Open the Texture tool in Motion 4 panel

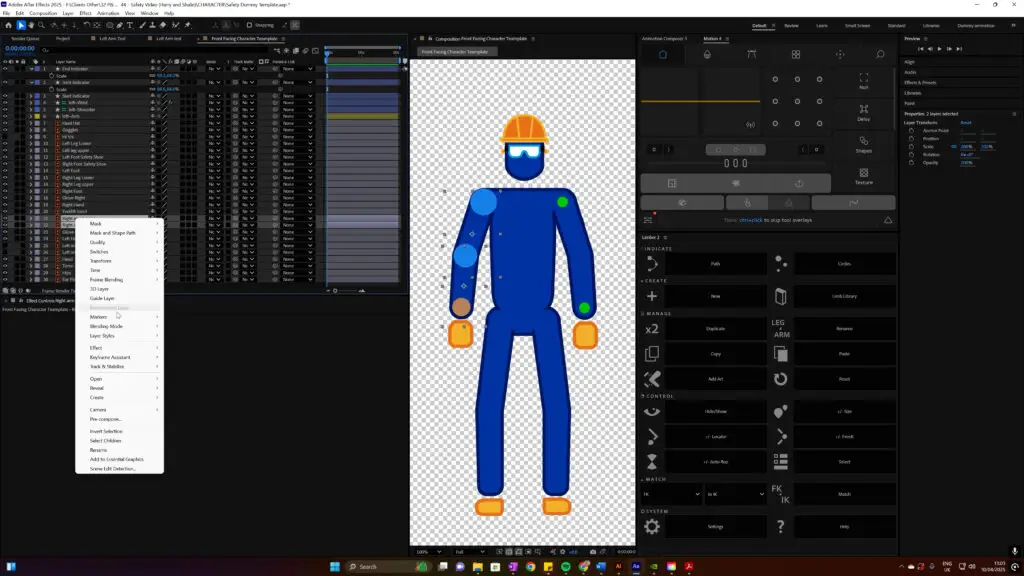click(863, 176)
